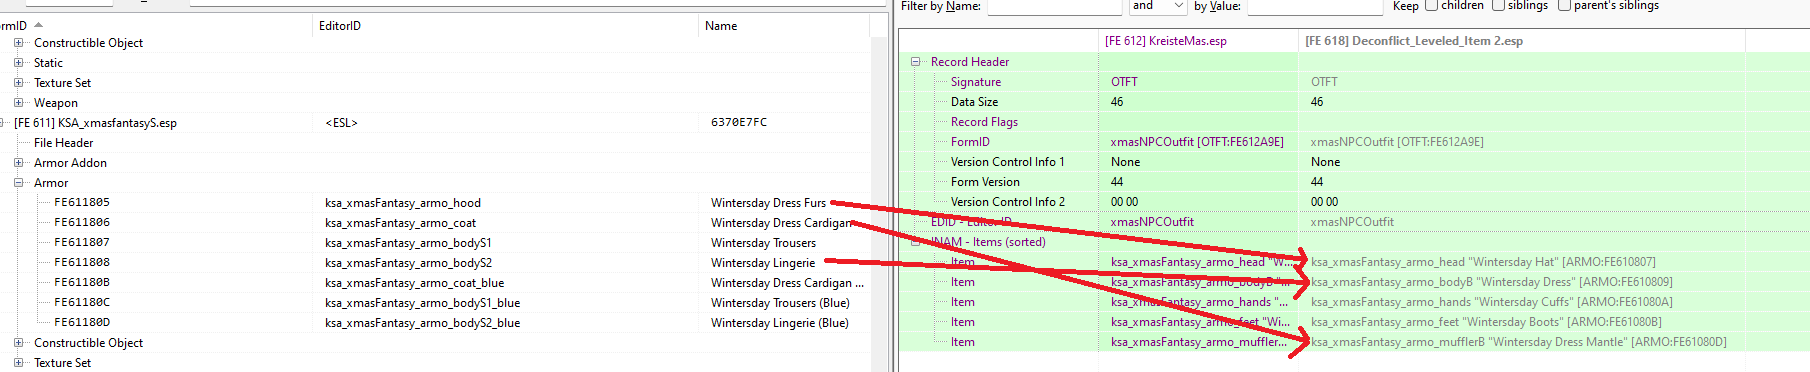The width and height of the screenshot is (1810, 372).
Task: Click Wintersday Cuffs item in Deconflict column
Action: pyautogui.click(x=1491, y=302)
